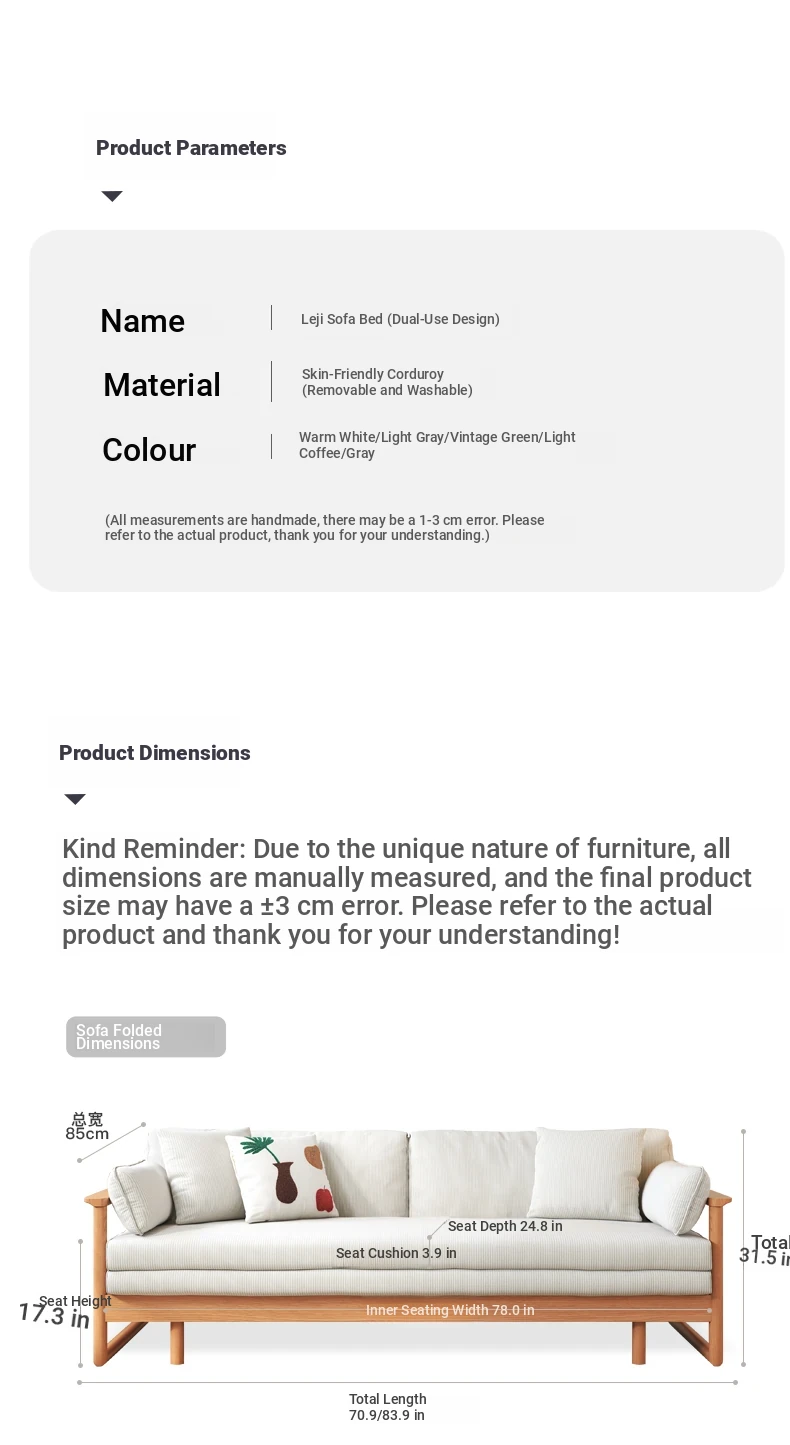Select the Sofa Folded Dimensions label
This screenshot has width=790, height=1445.
point(146,1037)
